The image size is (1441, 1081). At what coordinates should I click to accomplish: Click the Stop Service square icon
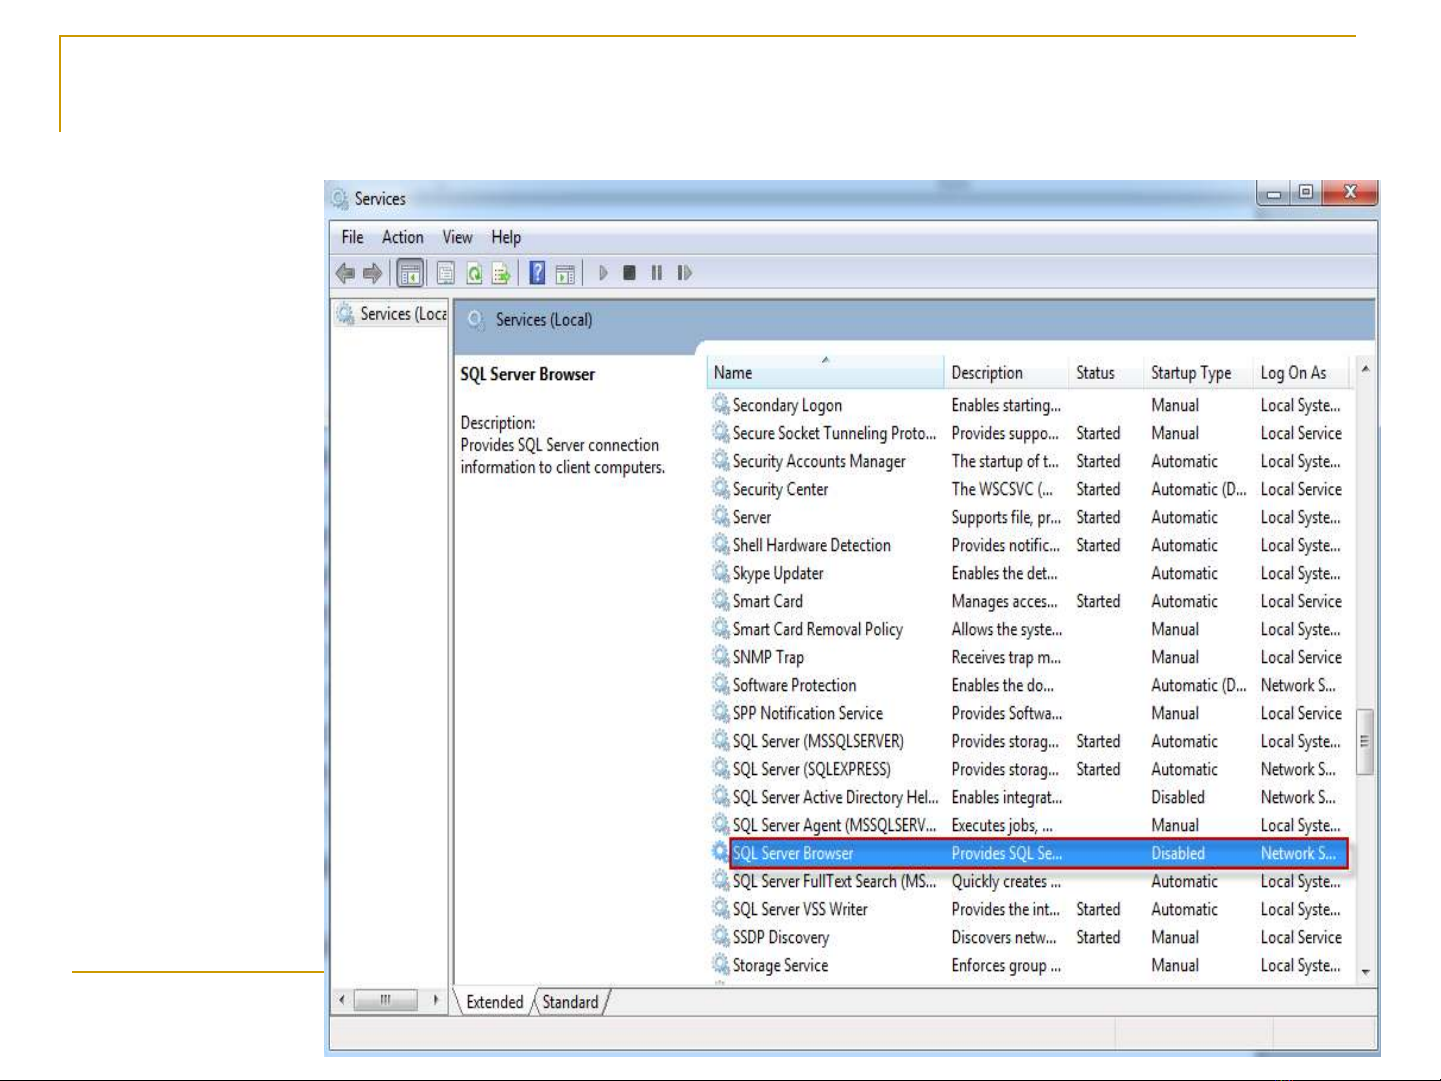629,273
